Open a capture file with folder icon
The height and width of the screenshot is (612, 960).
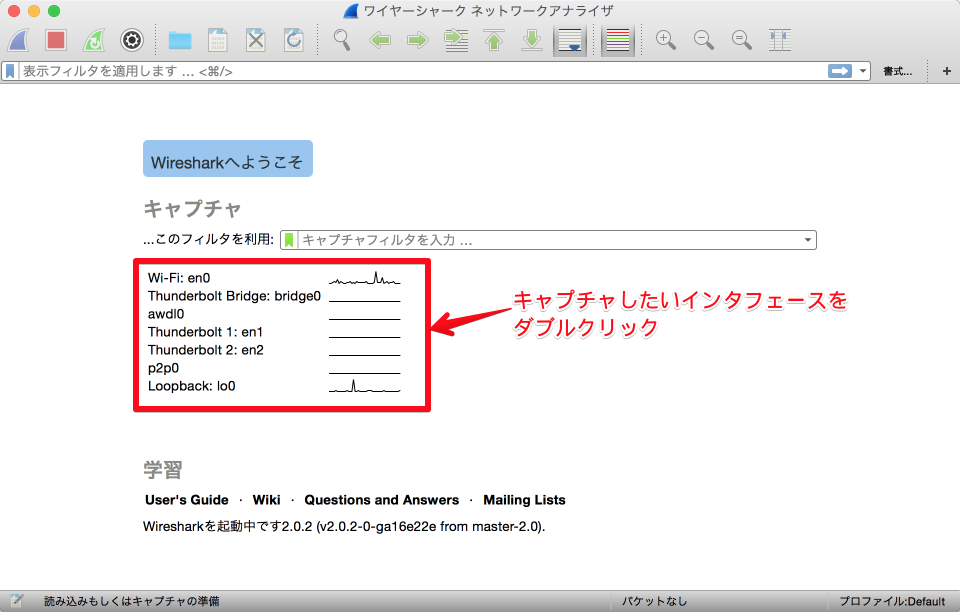click(180, 40)
